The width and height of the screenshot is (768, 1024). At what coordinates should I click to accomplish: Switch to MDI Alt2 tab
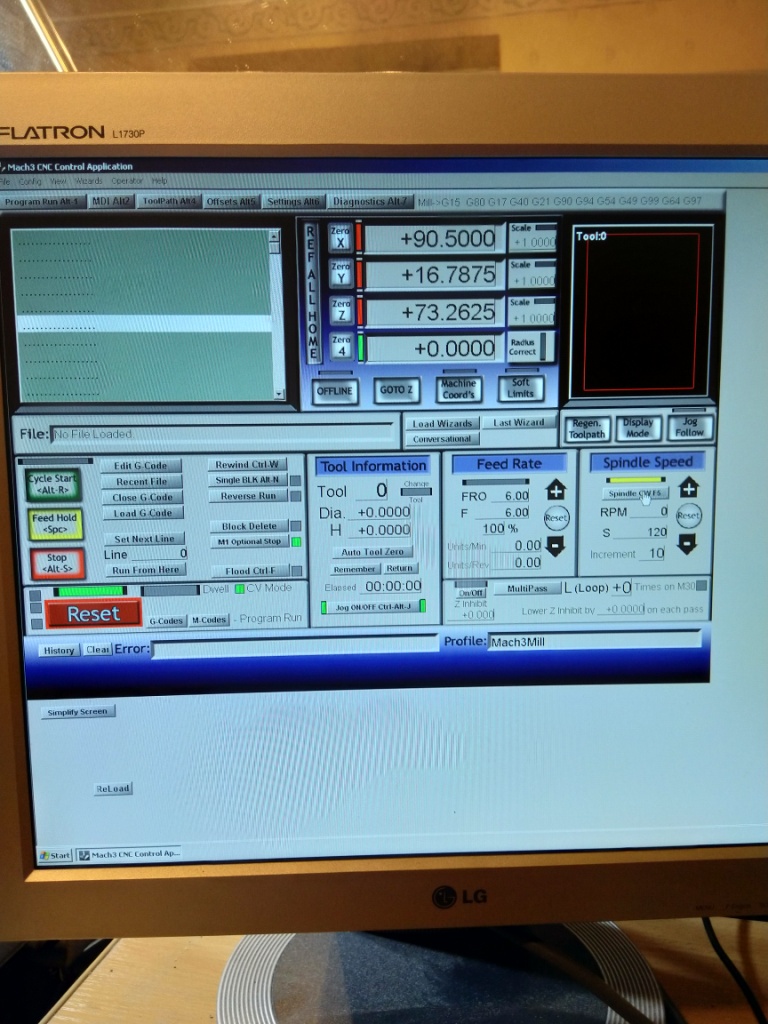pyautogui.click(x=110, y=202)
